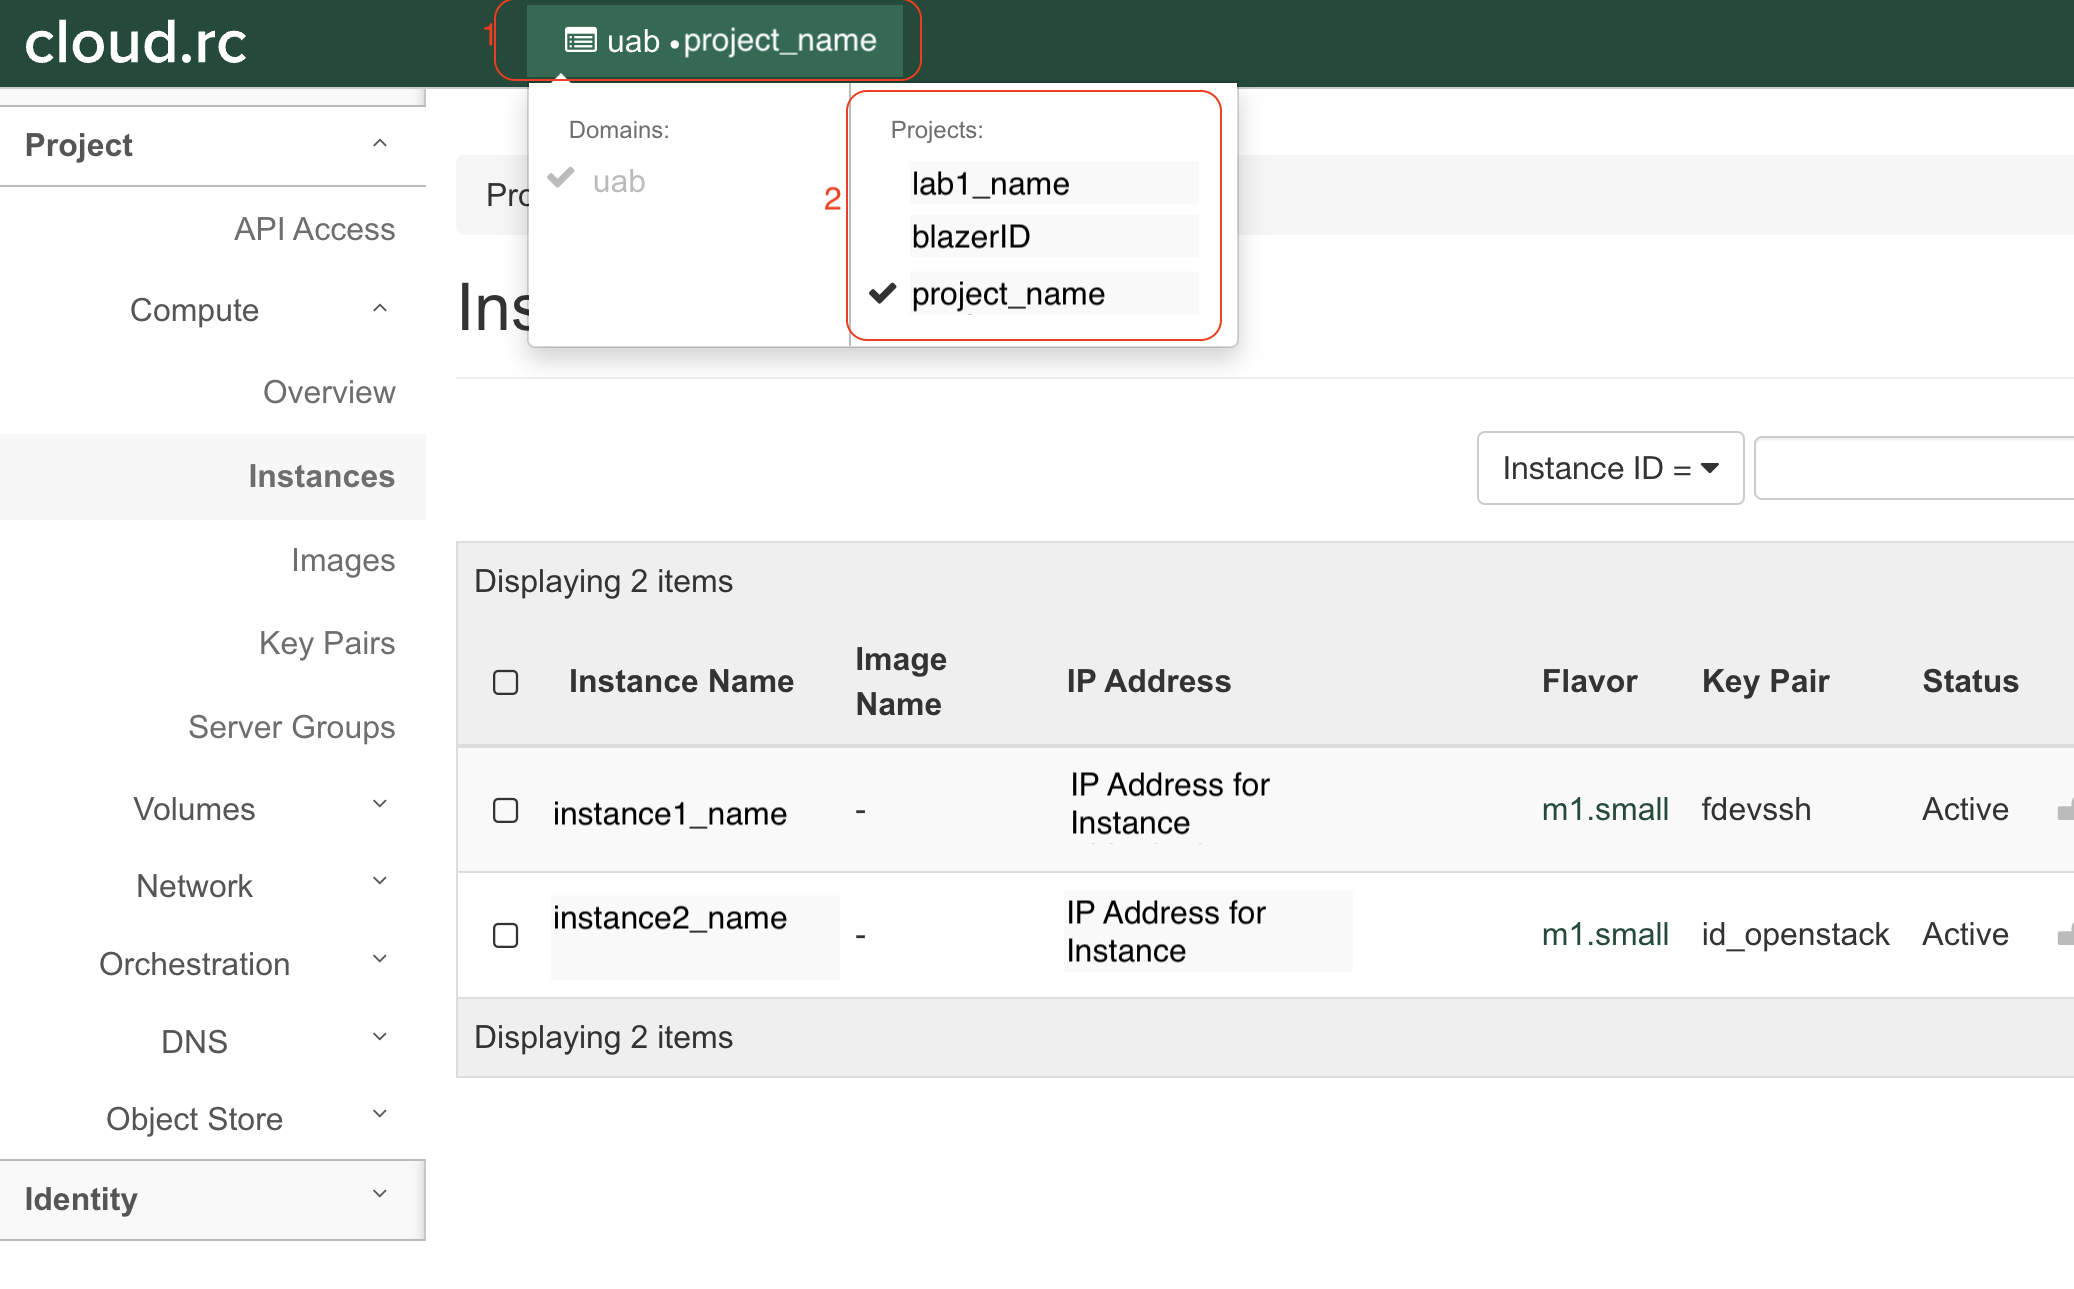The image size is (2074, 1289).
Task: Open the Key Pairs page
Action: coord(326,643)
